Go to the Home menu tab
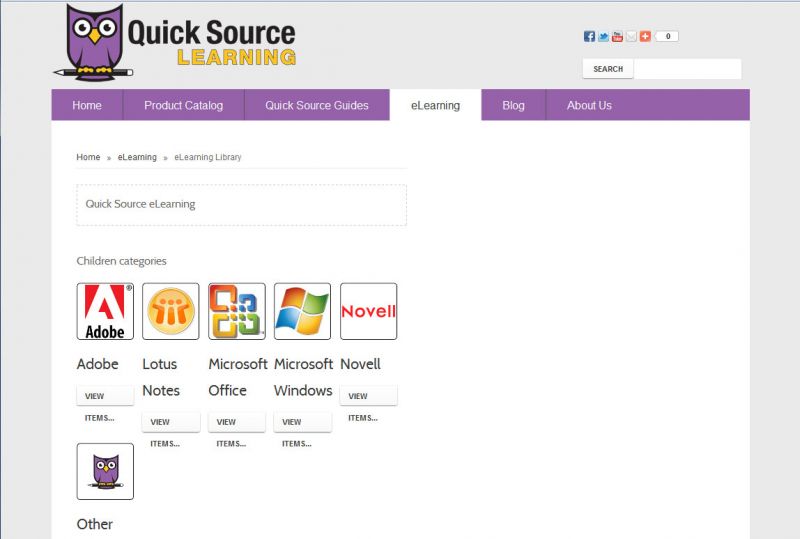 87,105
